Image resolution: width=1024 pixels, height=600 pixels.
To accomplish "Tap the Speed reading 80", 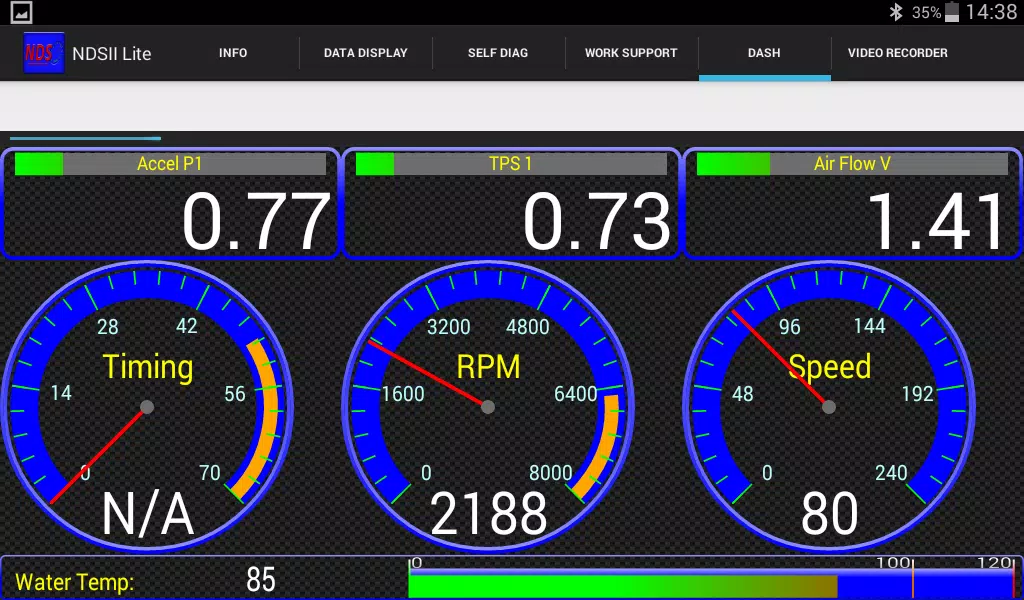I will click(x=829, y=514).
